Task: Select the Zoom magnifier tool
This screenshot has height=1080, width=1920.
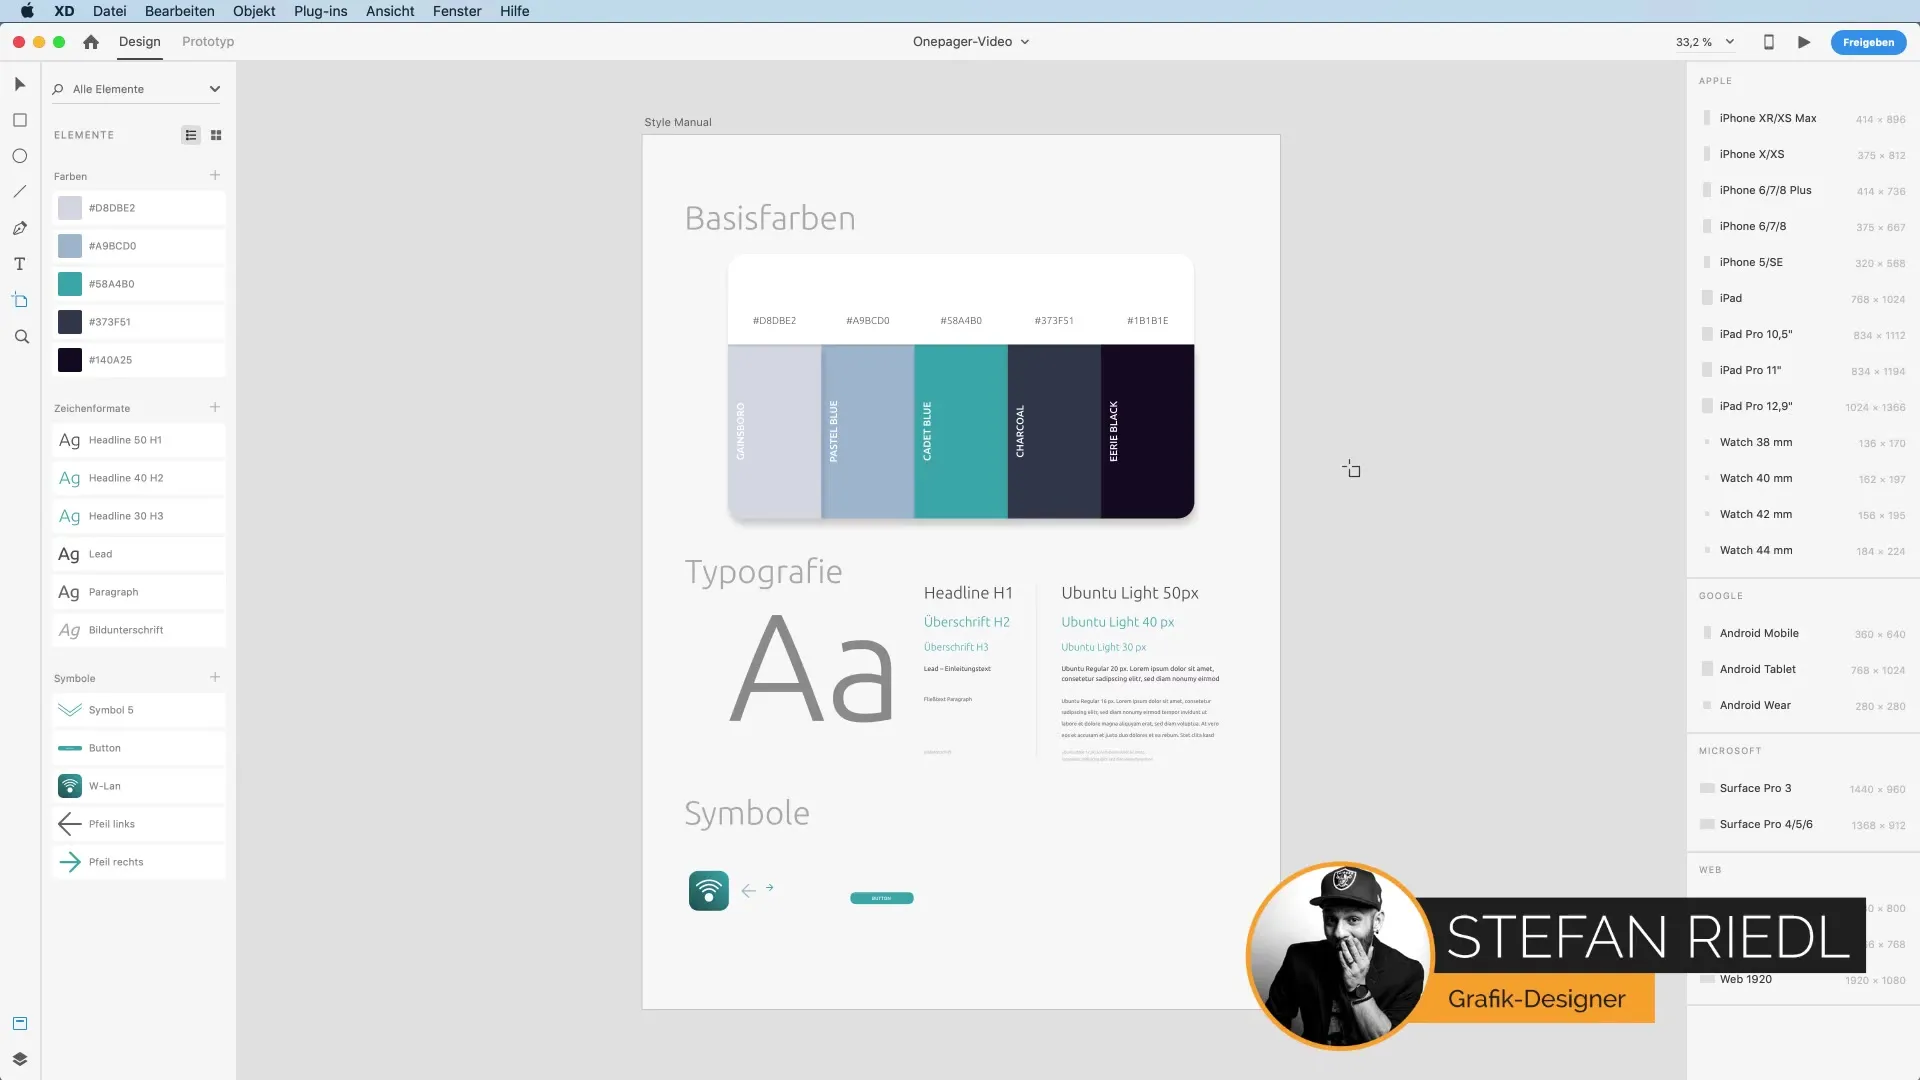Action: 21,337
